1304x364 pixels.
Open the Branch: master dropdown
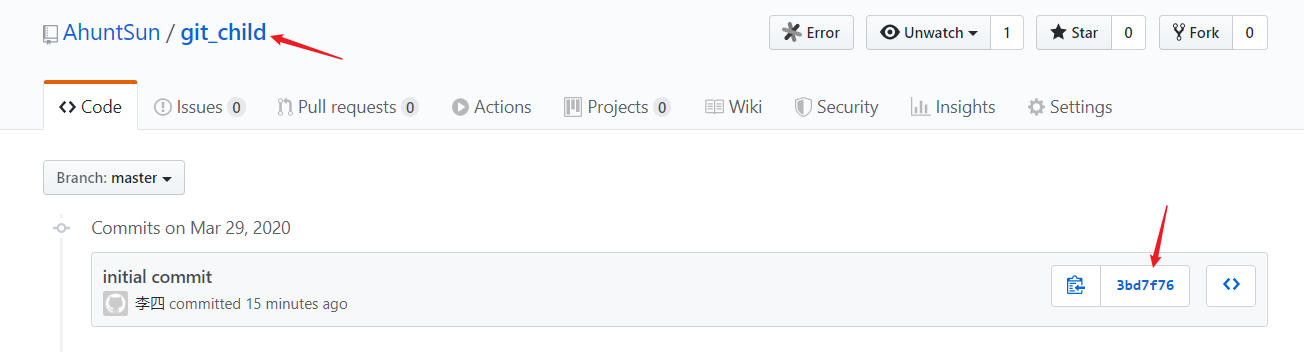tap(114, 177)
